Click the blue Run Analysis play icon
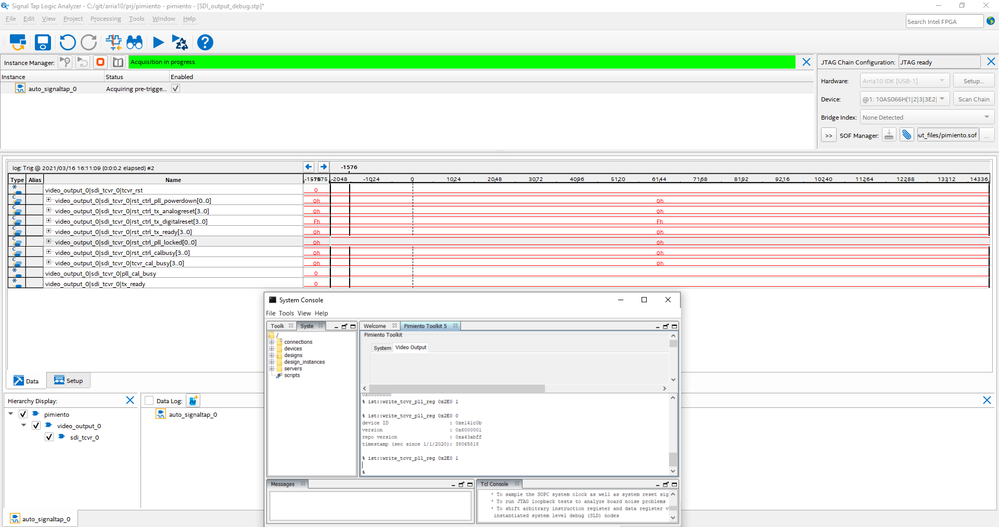This screenshot has width=999, height=527. point(158,42)
